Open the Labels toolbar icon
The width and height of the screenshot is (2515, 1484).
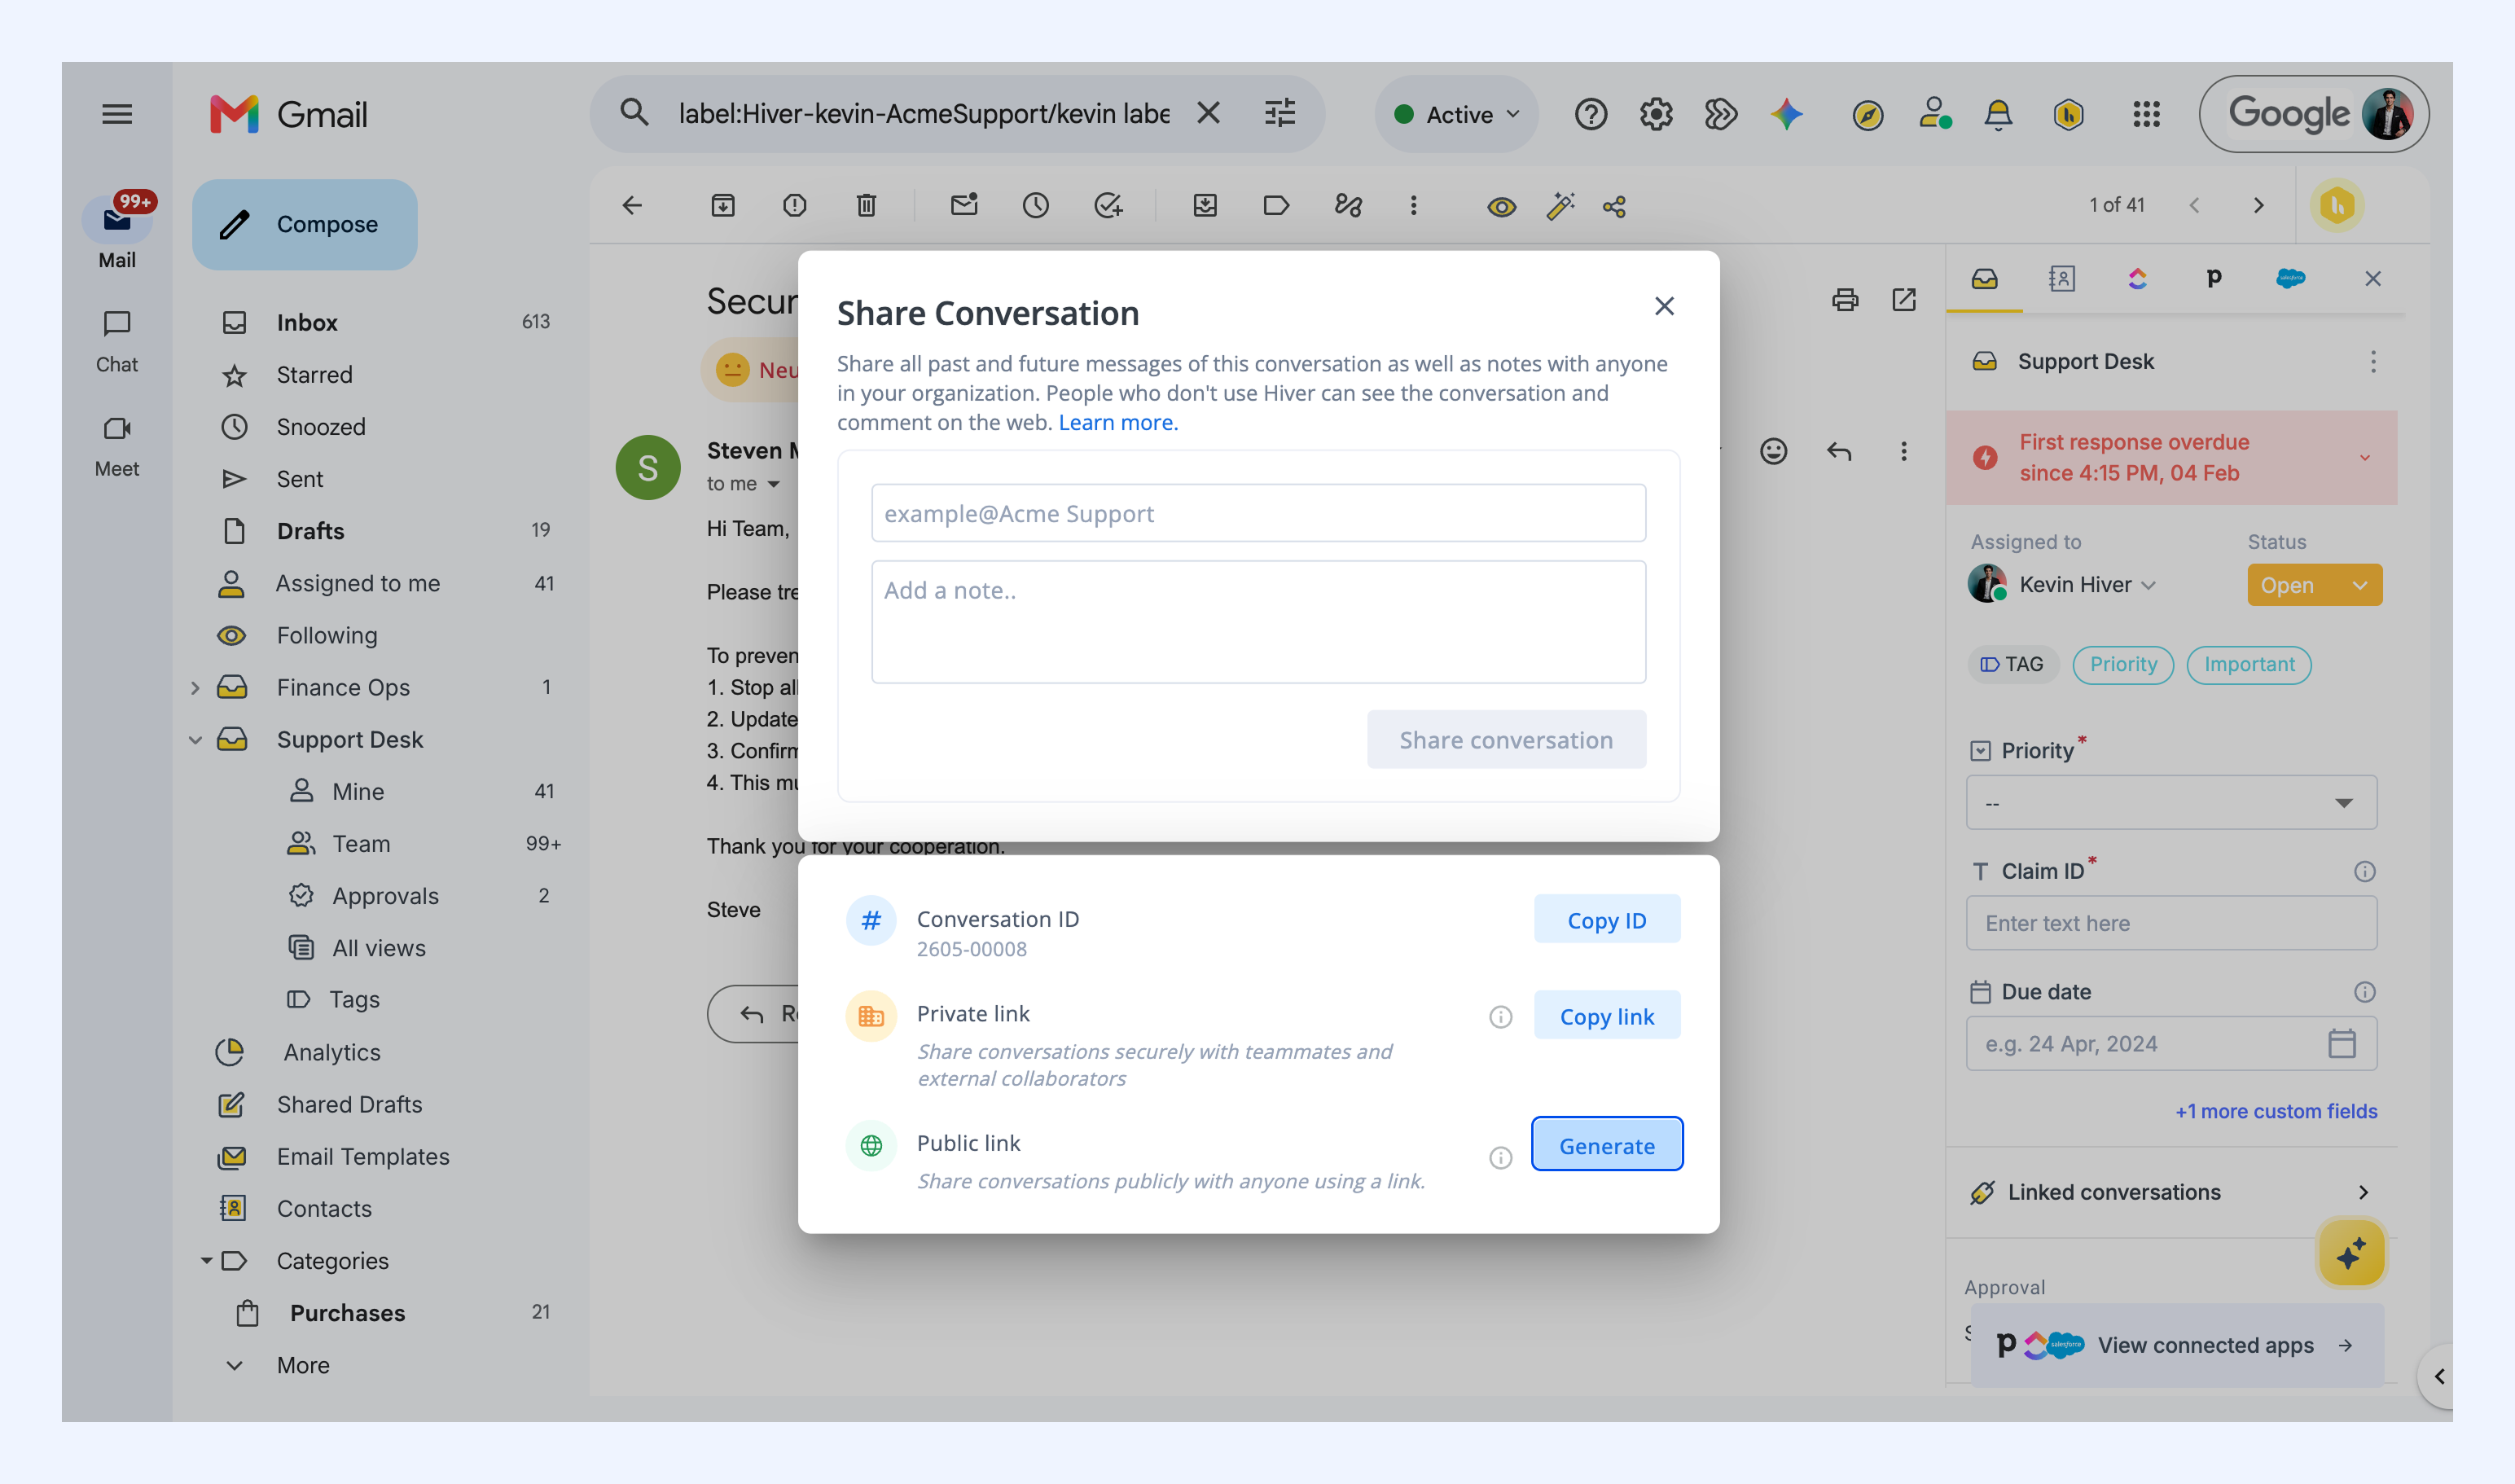[x=1276, y=206]
